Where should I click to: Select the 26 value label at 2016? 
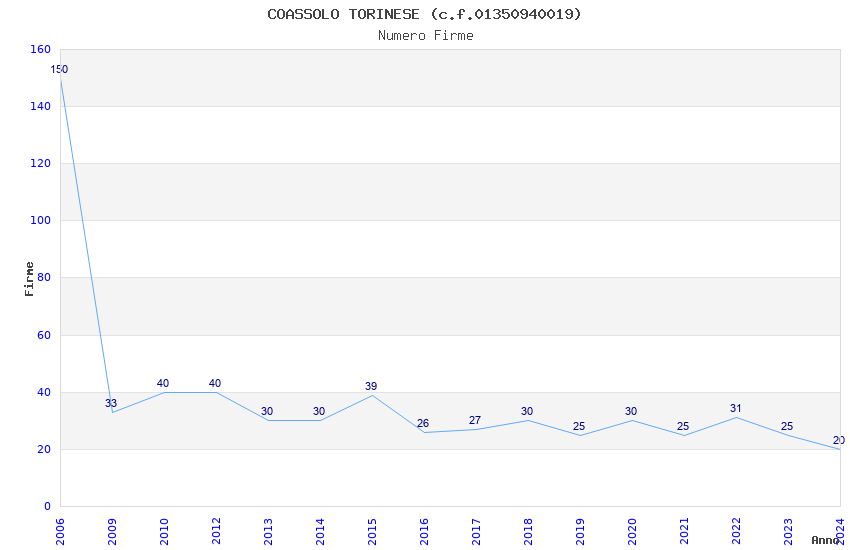point(423,423)
